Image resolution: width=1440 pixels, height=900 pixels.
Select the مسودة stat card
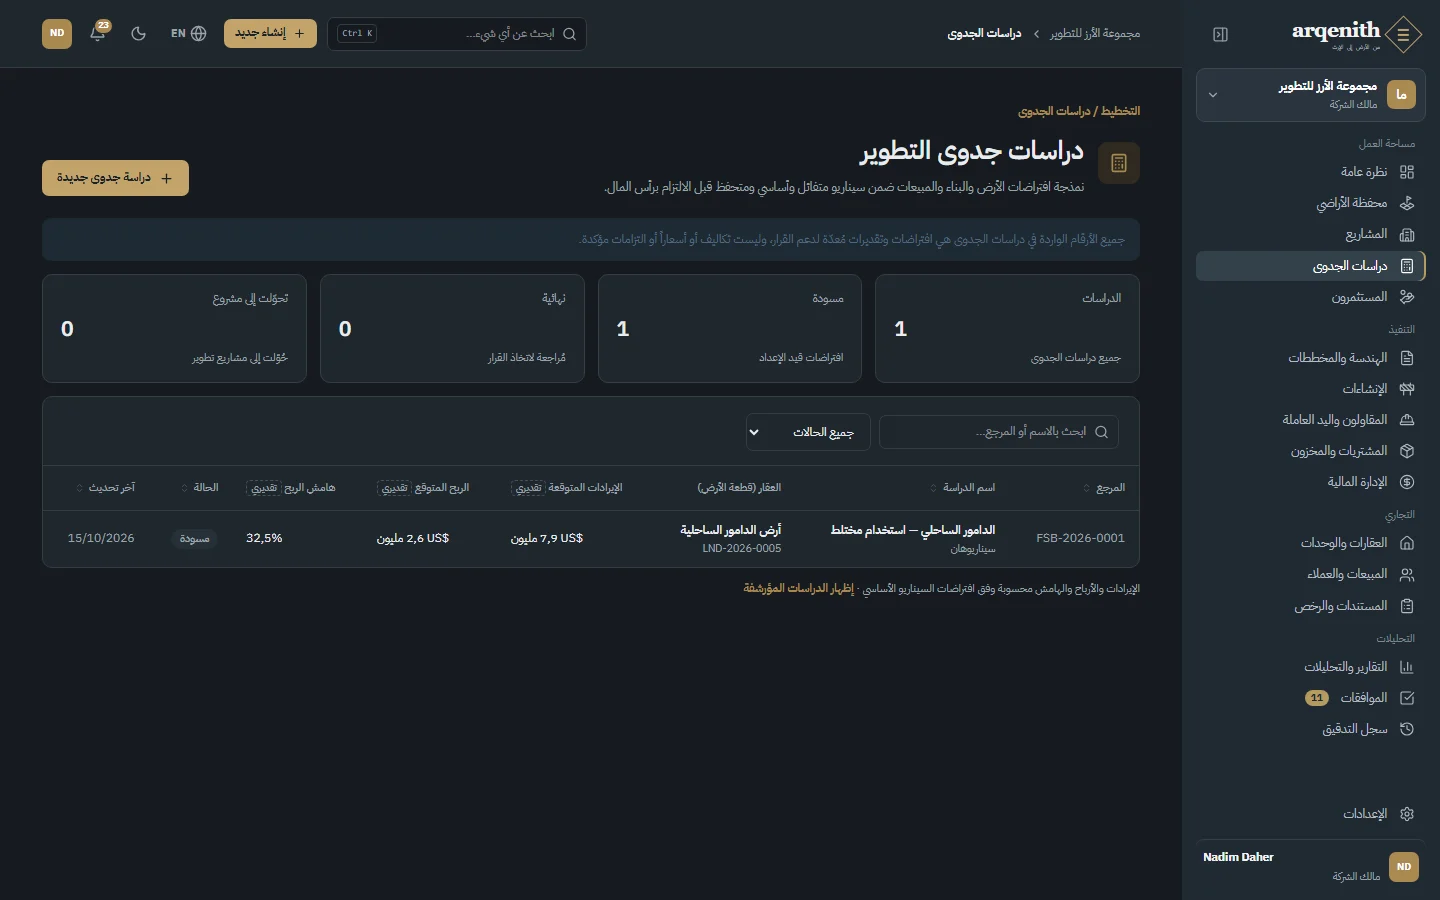(x=730, y=328)
